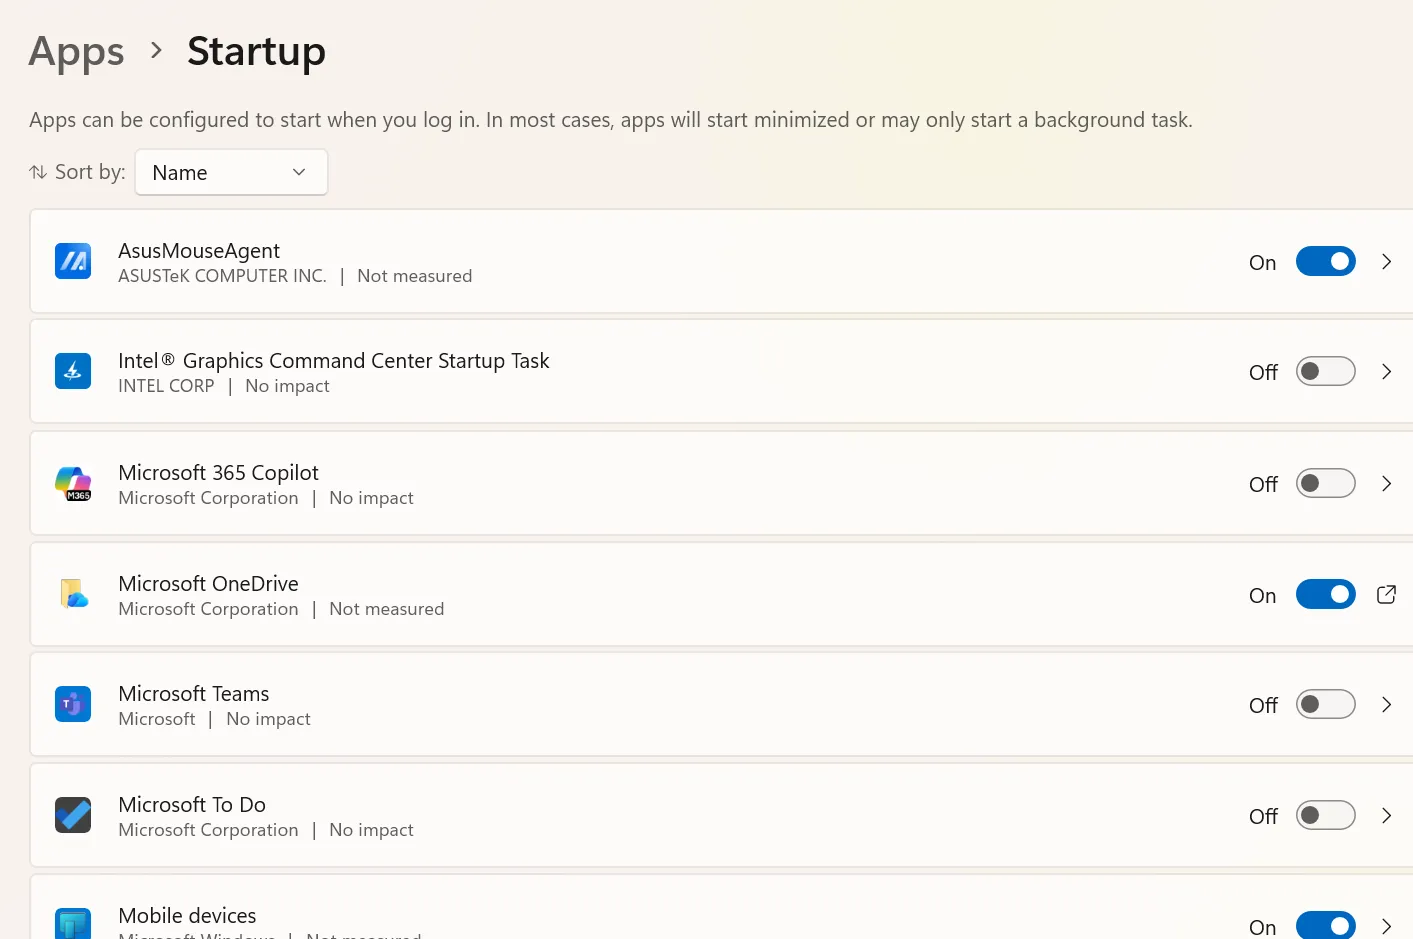Image resolution: width=1413 pixels, height=939 pixels.
Task: Click the Mobile devices name label
Action: (x=187, y=915)
